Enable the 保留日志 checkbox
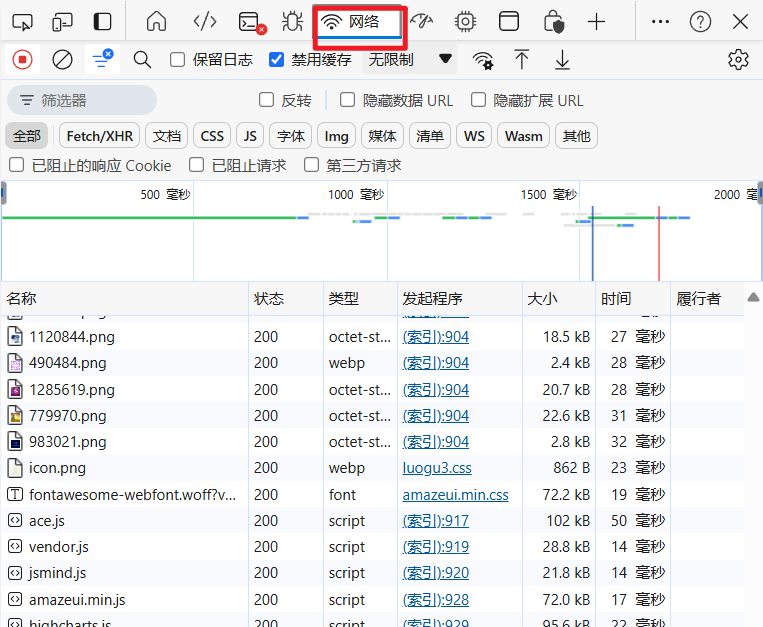Screen dimensions: 763x627 178,60
